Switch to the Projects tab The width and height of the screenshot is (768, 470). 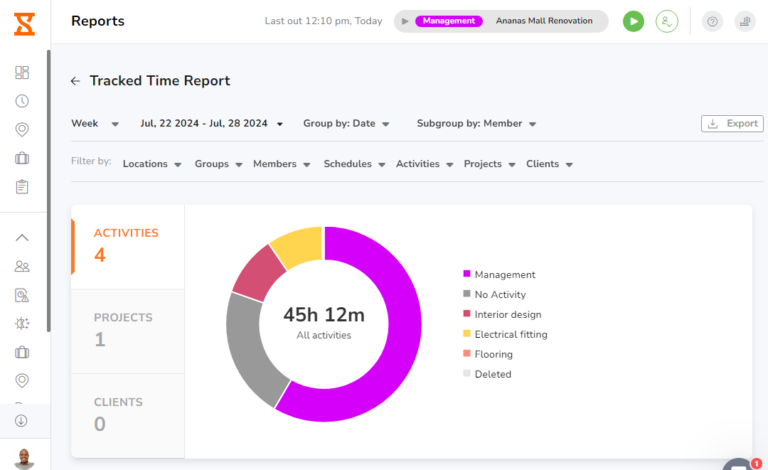click(x=127, y=329)
